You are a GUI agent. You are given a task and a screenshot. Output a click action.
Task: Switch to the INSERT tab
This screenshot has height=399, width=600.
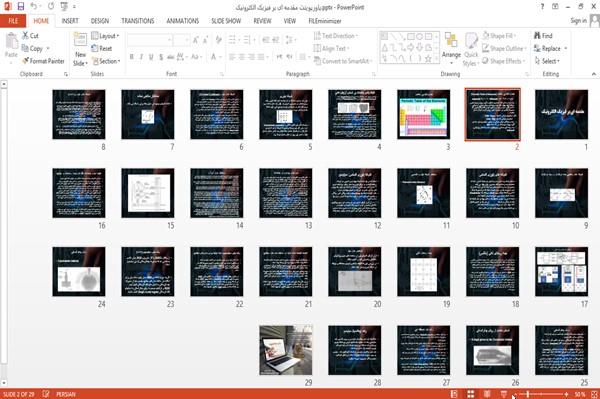coord(70,21)
